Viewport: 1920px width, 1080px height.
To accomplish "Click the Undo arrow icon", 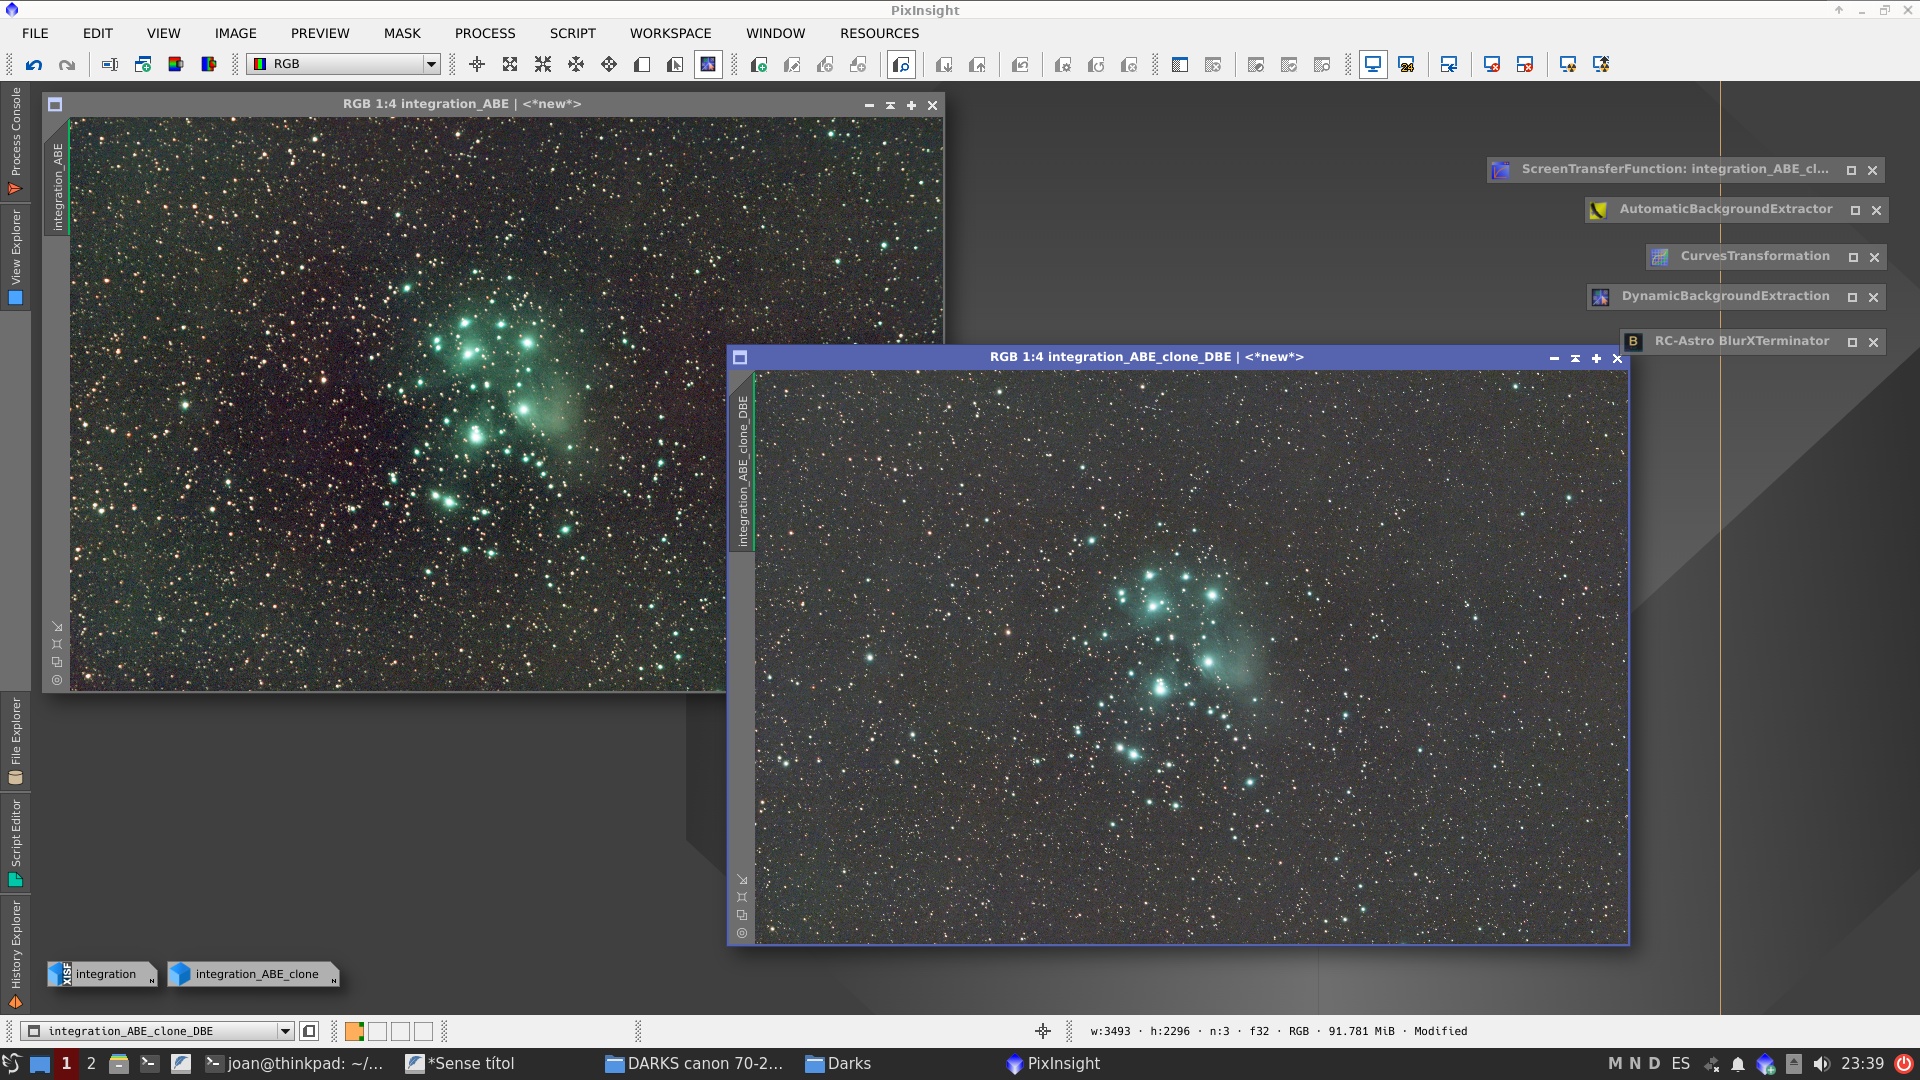I will (34, 65).
